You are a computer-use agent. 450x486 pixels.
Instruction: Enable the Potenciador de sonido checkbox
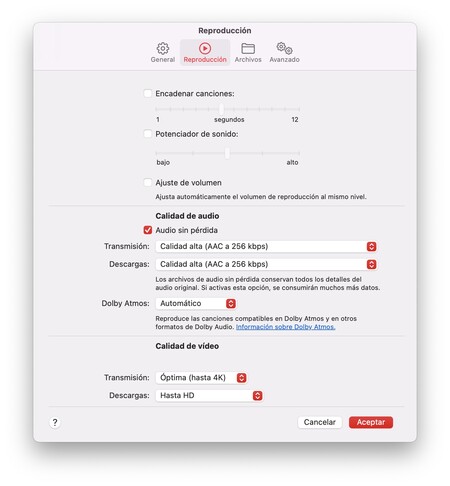point(147,134)
